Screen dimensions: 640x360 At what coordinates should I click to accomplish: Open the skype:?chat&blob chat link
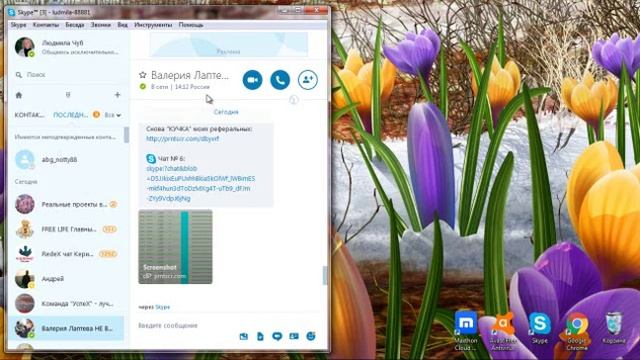tap(200, 183)
